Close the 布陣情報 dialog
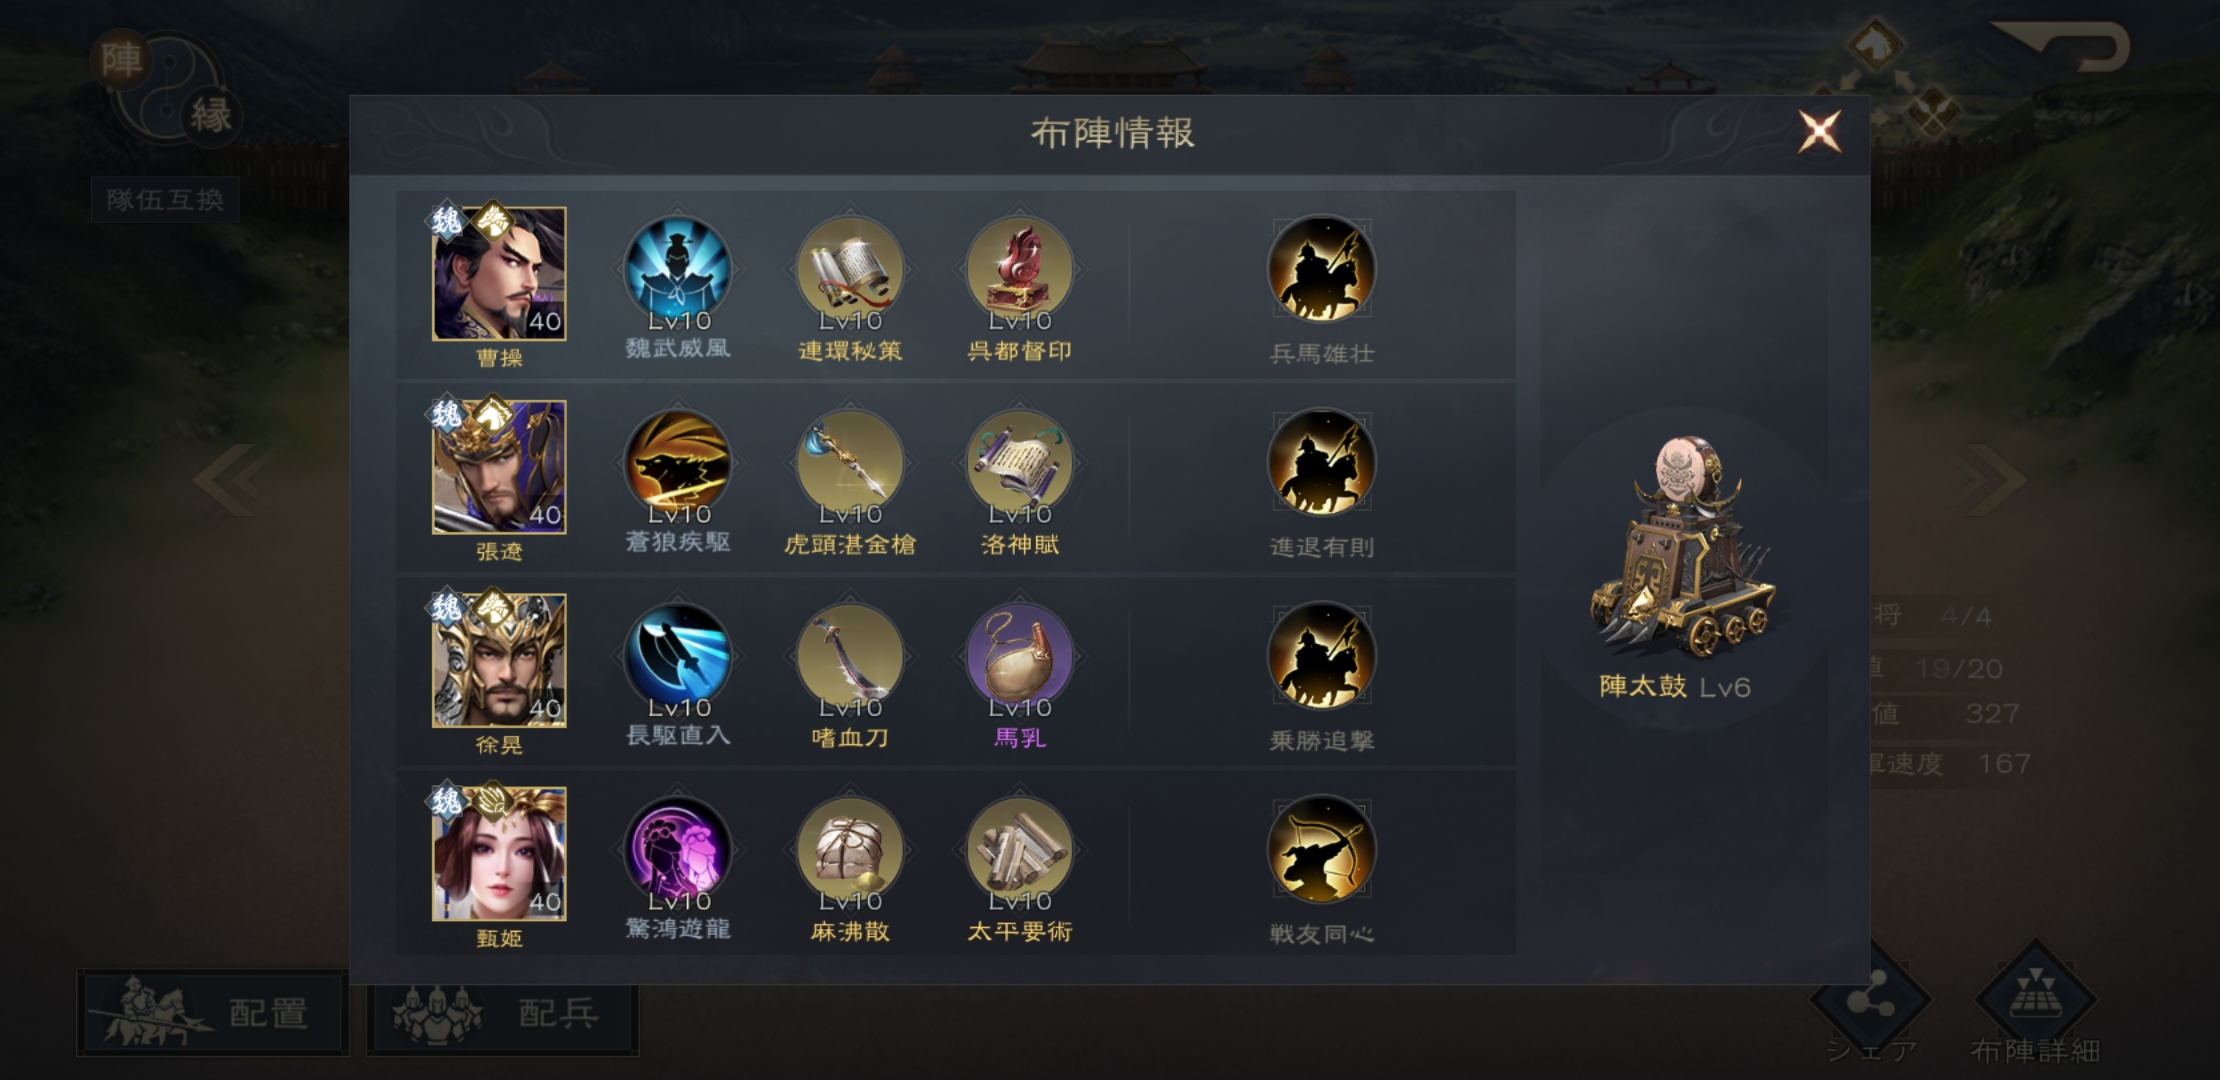 (1819, 131)
